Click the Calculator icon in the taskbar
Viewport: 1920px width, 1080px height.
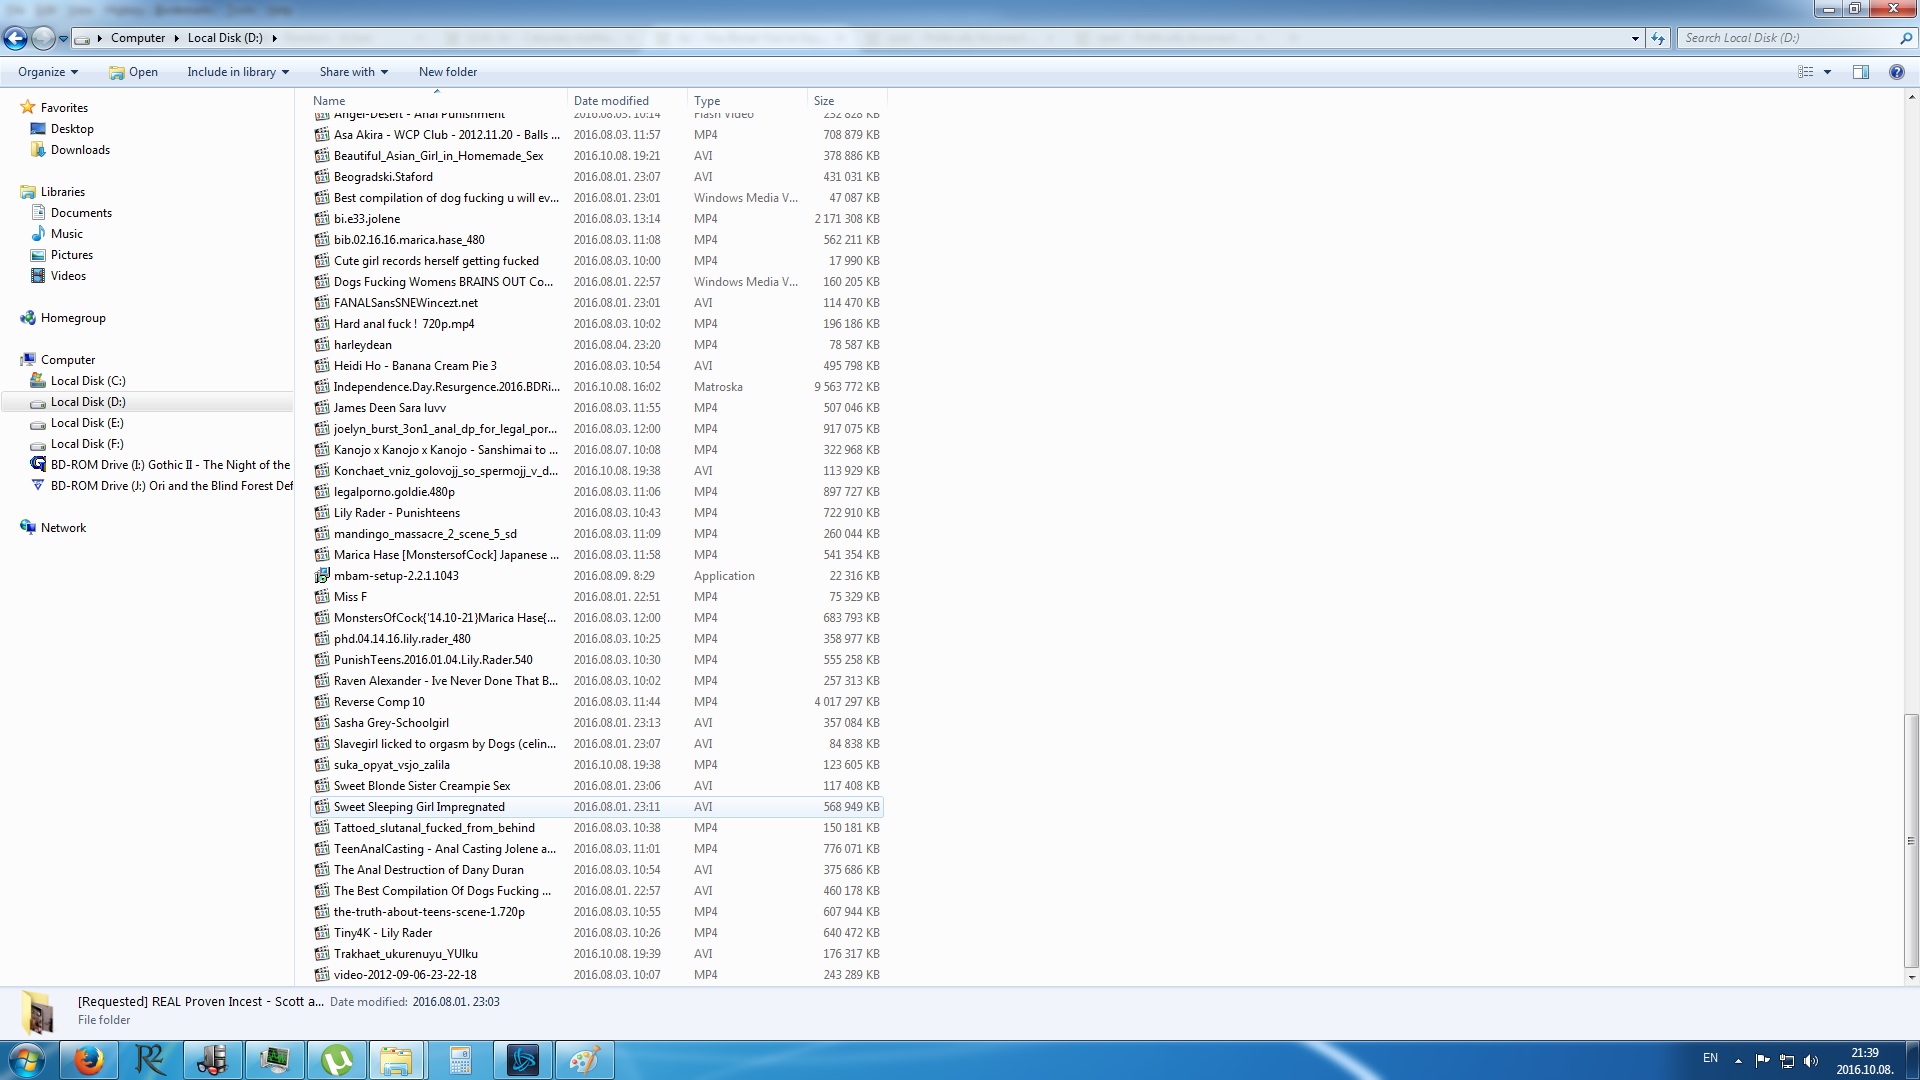point(461,1060)
